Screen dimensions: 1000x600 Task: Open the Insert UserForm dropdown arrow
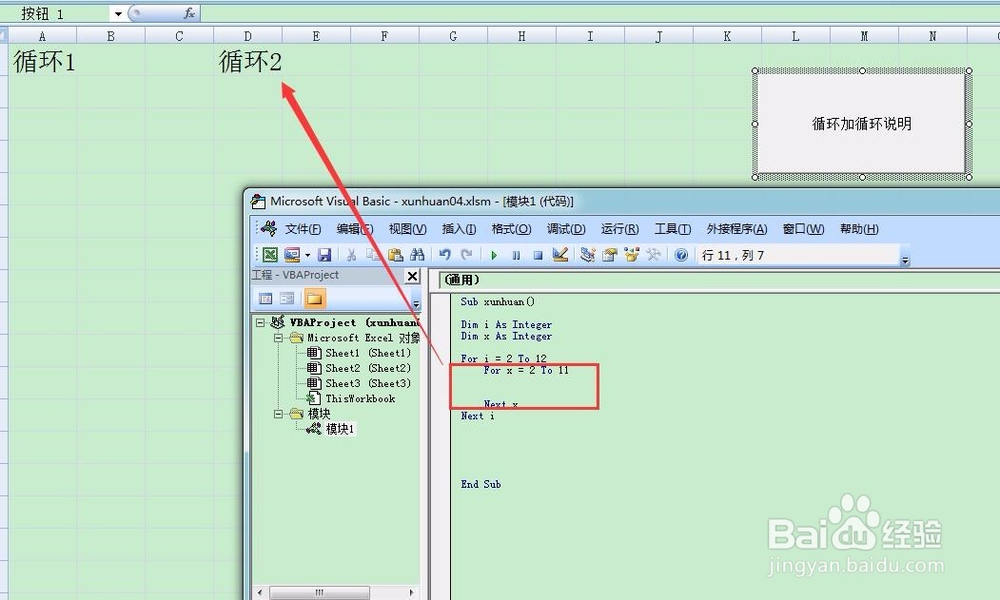click(308, 253)
